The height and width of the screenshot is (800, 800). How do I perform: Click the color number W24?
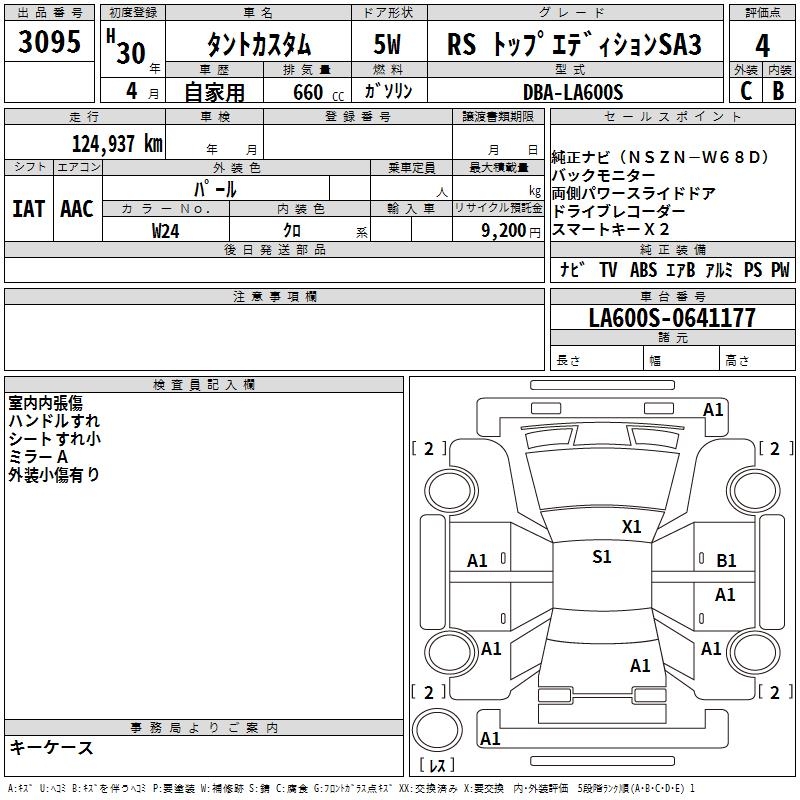pyautogui.click(x=165, y=231)
